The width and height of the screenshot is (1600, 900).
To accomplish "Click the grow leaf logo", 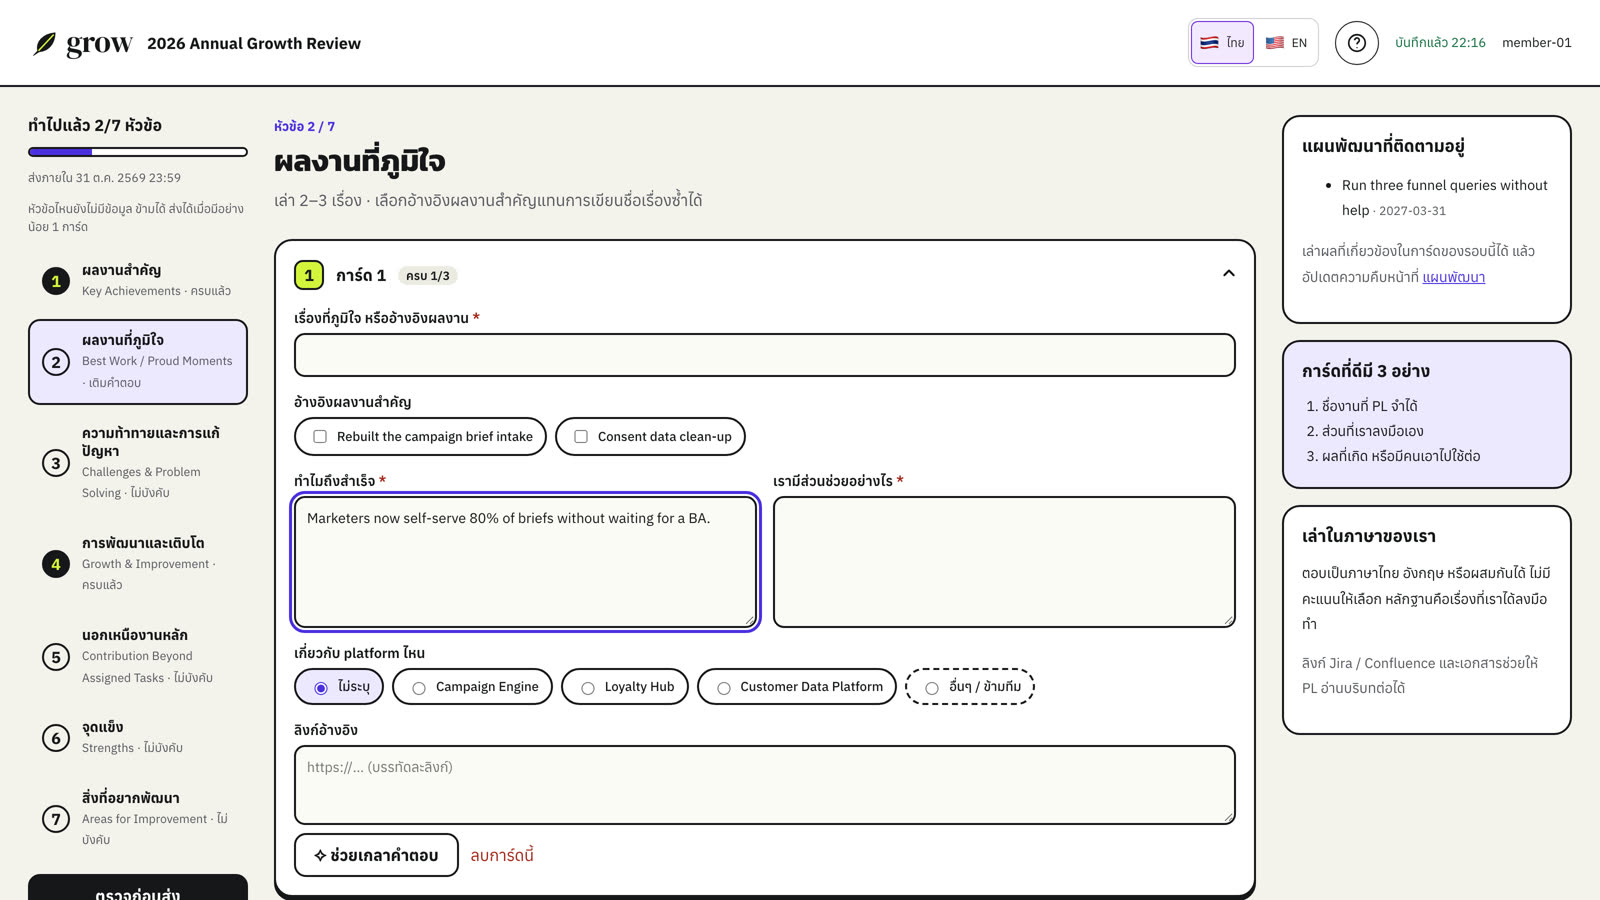I will click(45, 43).
